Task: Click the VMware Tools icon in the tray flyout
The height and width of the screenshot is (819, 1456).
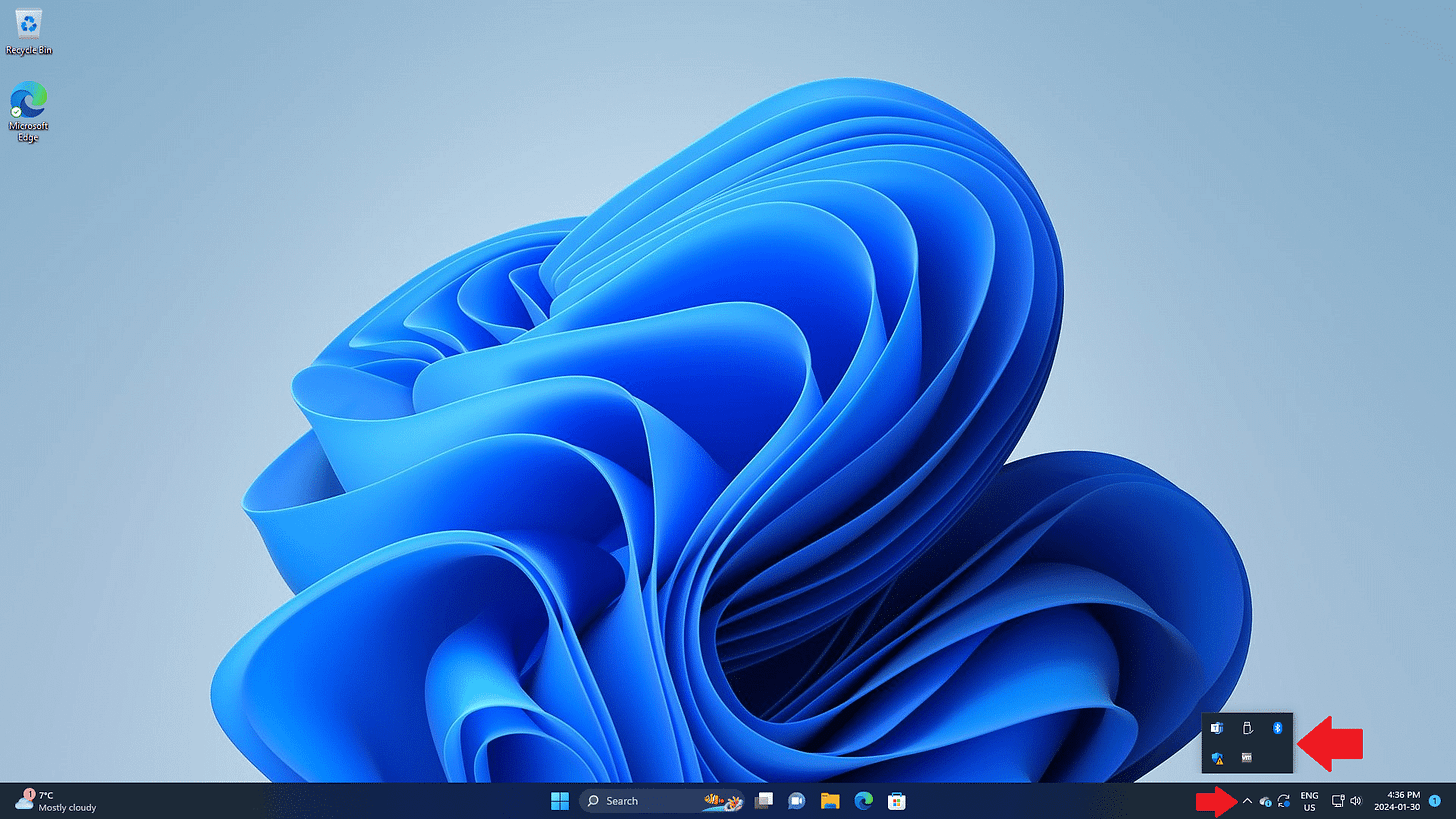Action: [x=1247, y=757]
